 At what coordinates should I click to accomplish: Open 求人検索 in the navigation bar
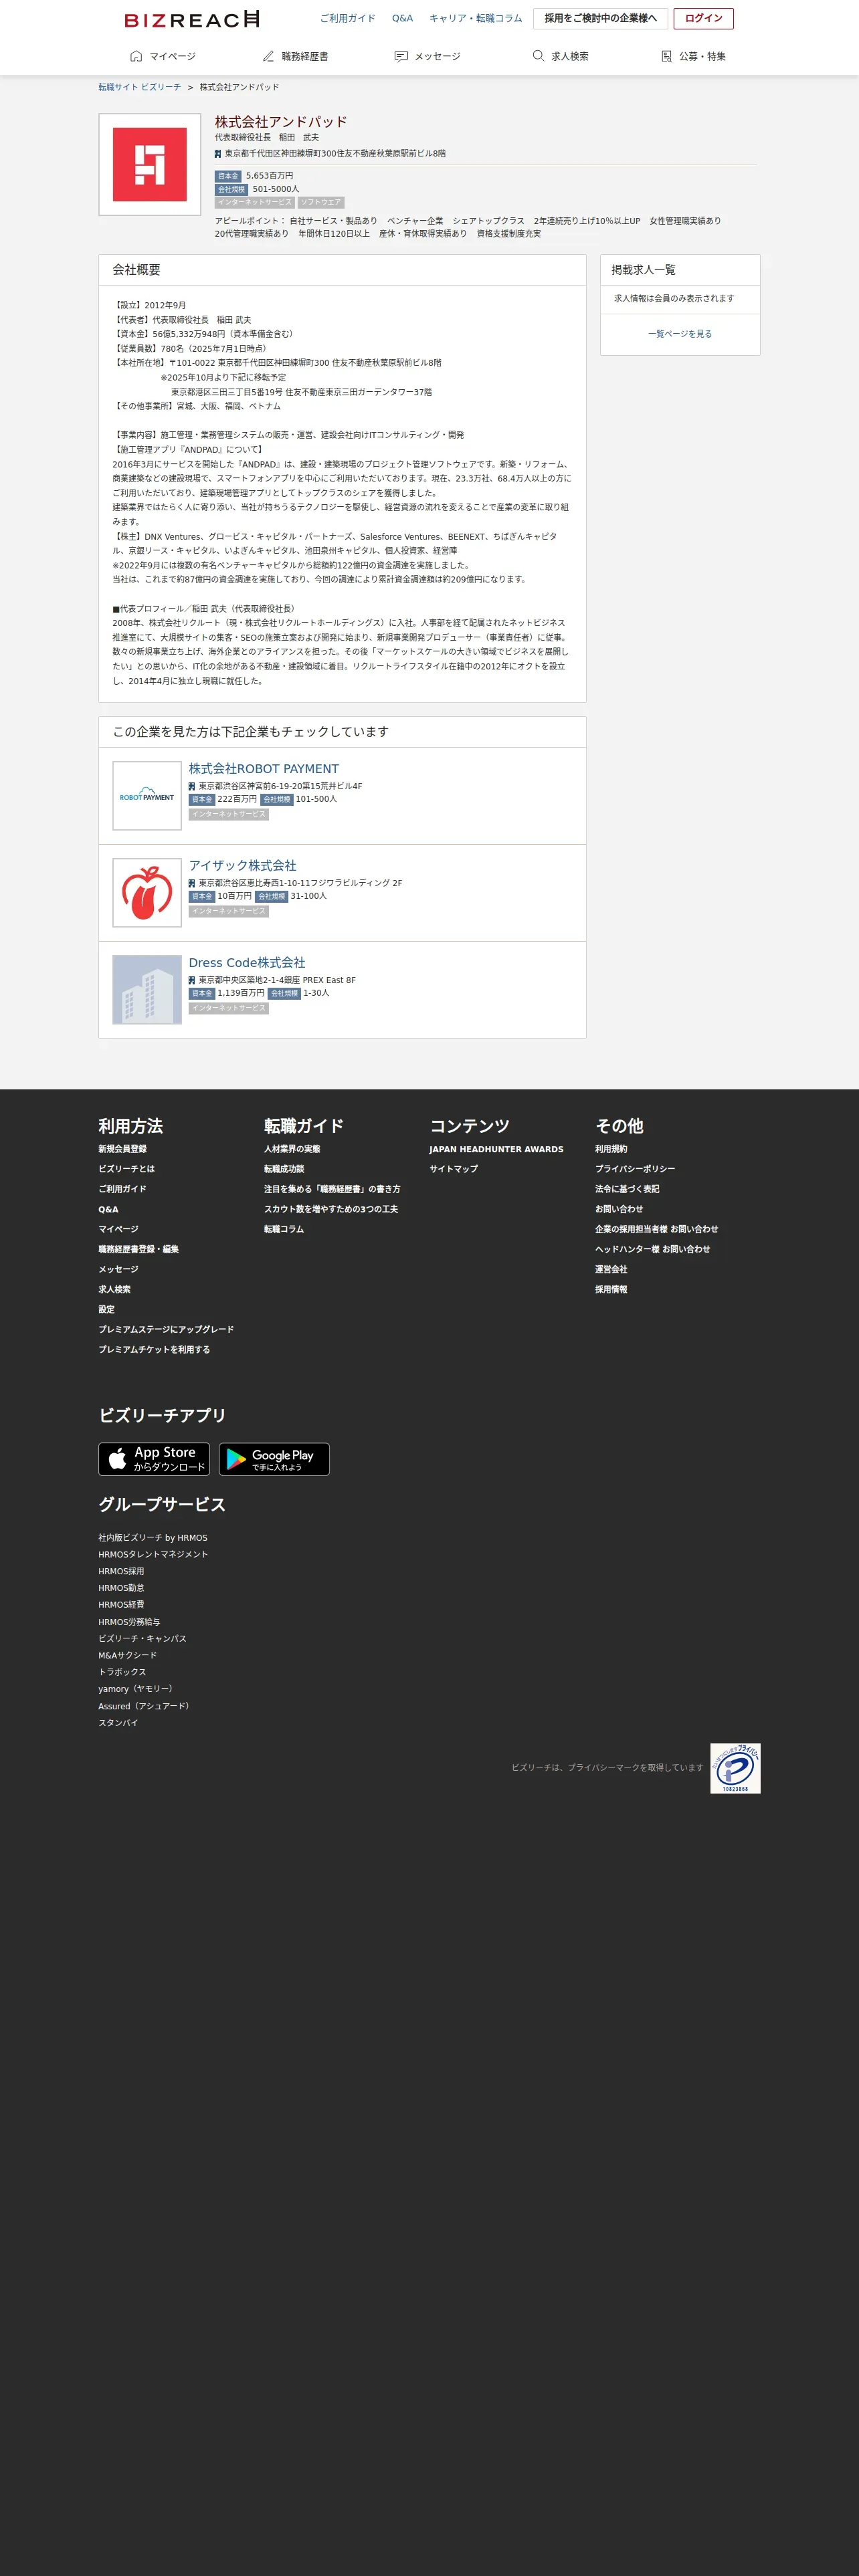[x=560, y=56]
